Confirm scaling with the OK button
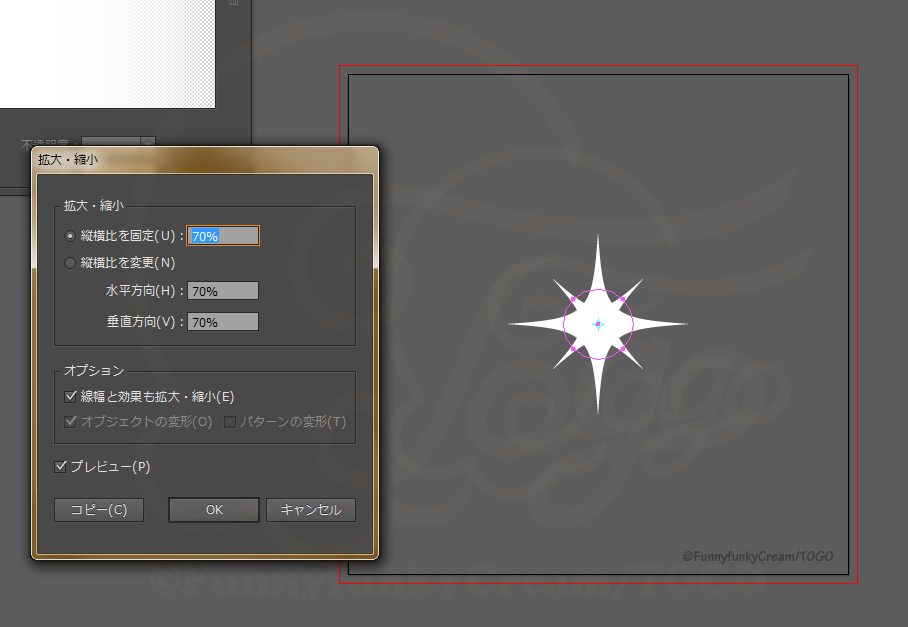908x627 pixels. click(214, 510)
